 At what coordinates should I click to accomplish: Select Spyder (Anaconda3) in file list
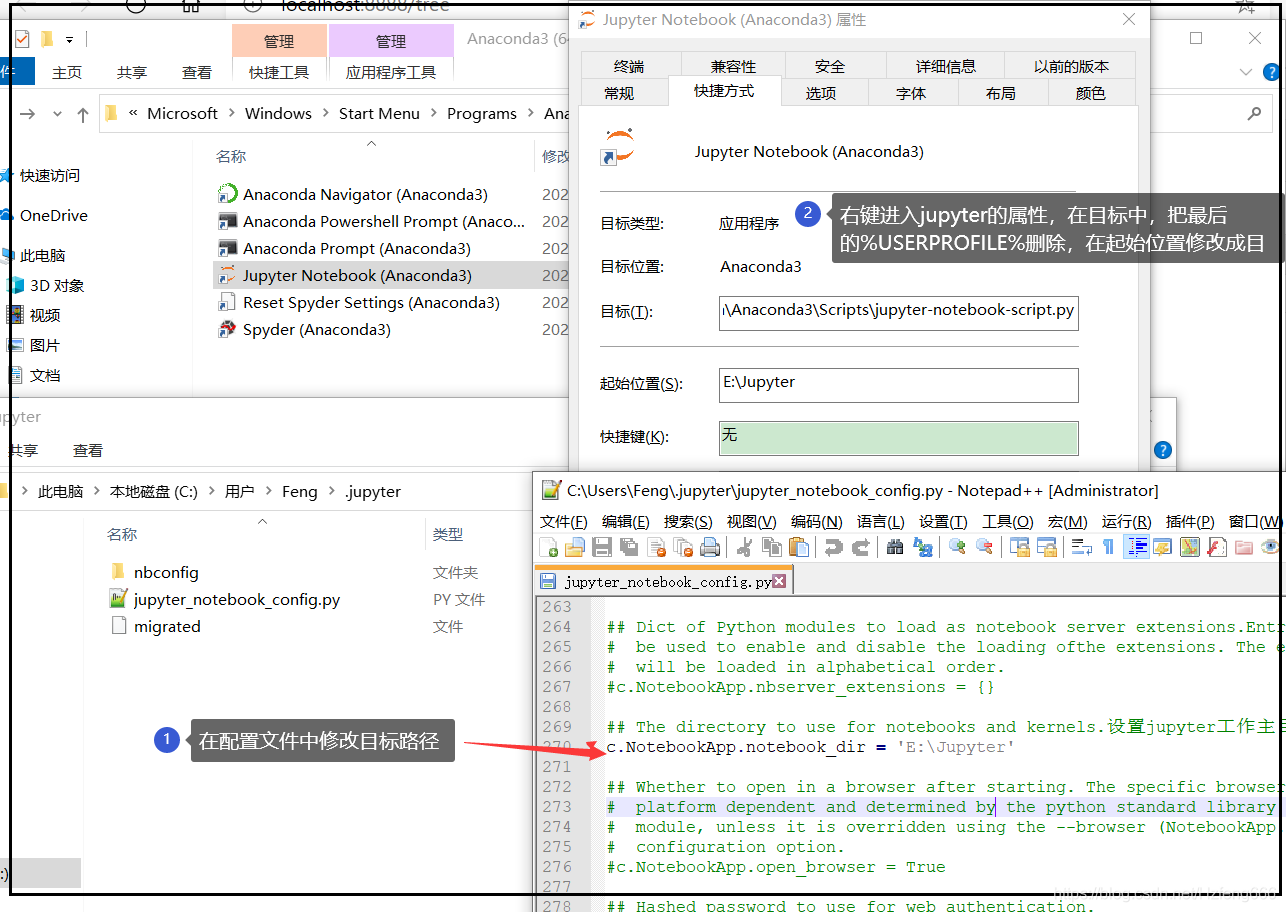316,329
